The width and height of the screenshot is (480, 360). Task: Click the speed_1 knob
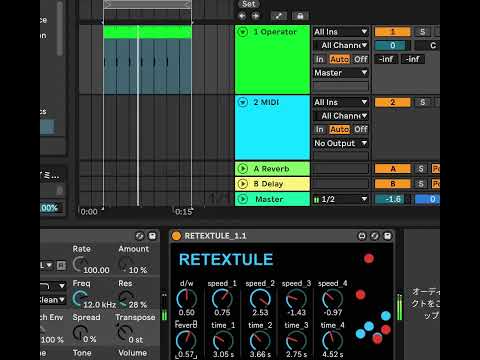point(222,298)
